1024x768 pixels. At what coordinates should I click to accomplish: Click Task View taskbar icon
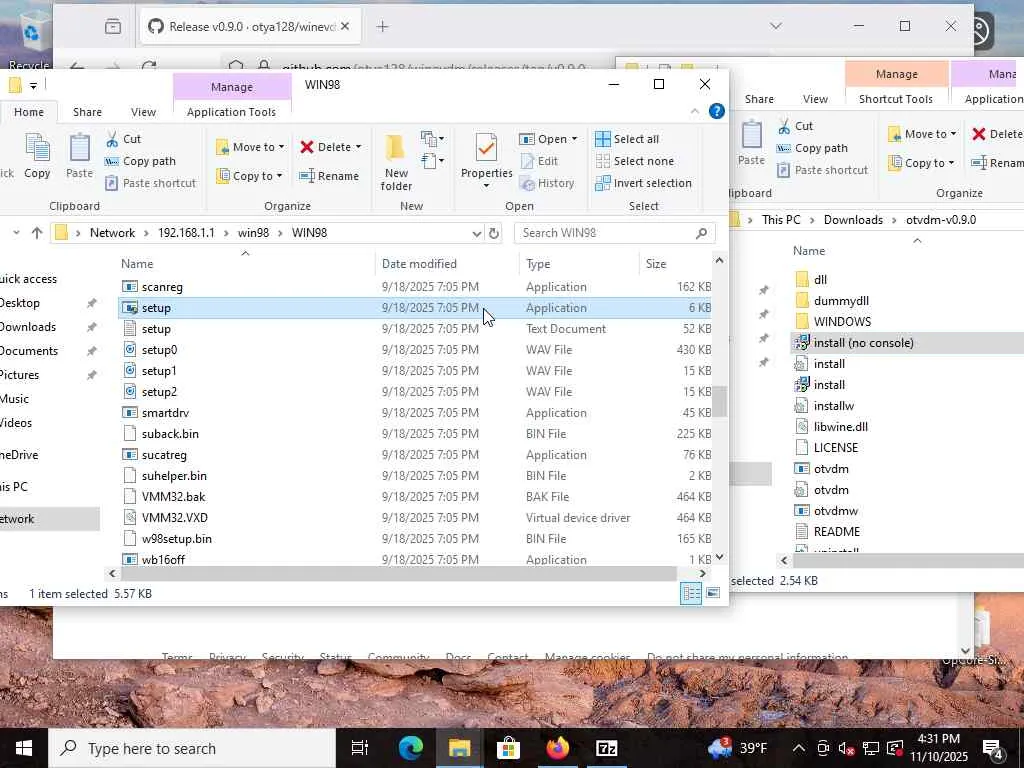point(360,748)
